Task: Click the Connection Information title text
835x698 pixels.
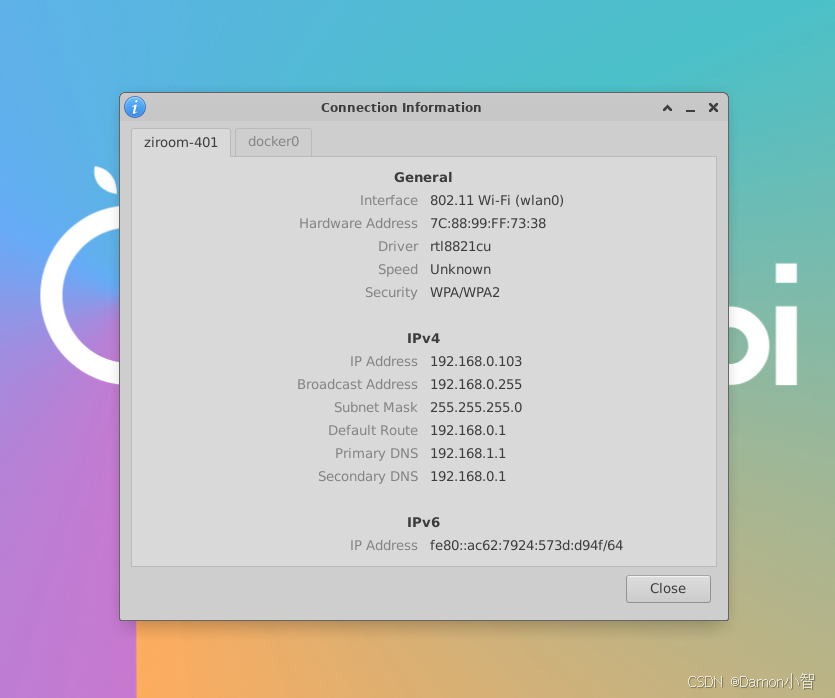Action: [x=401, y=108]
